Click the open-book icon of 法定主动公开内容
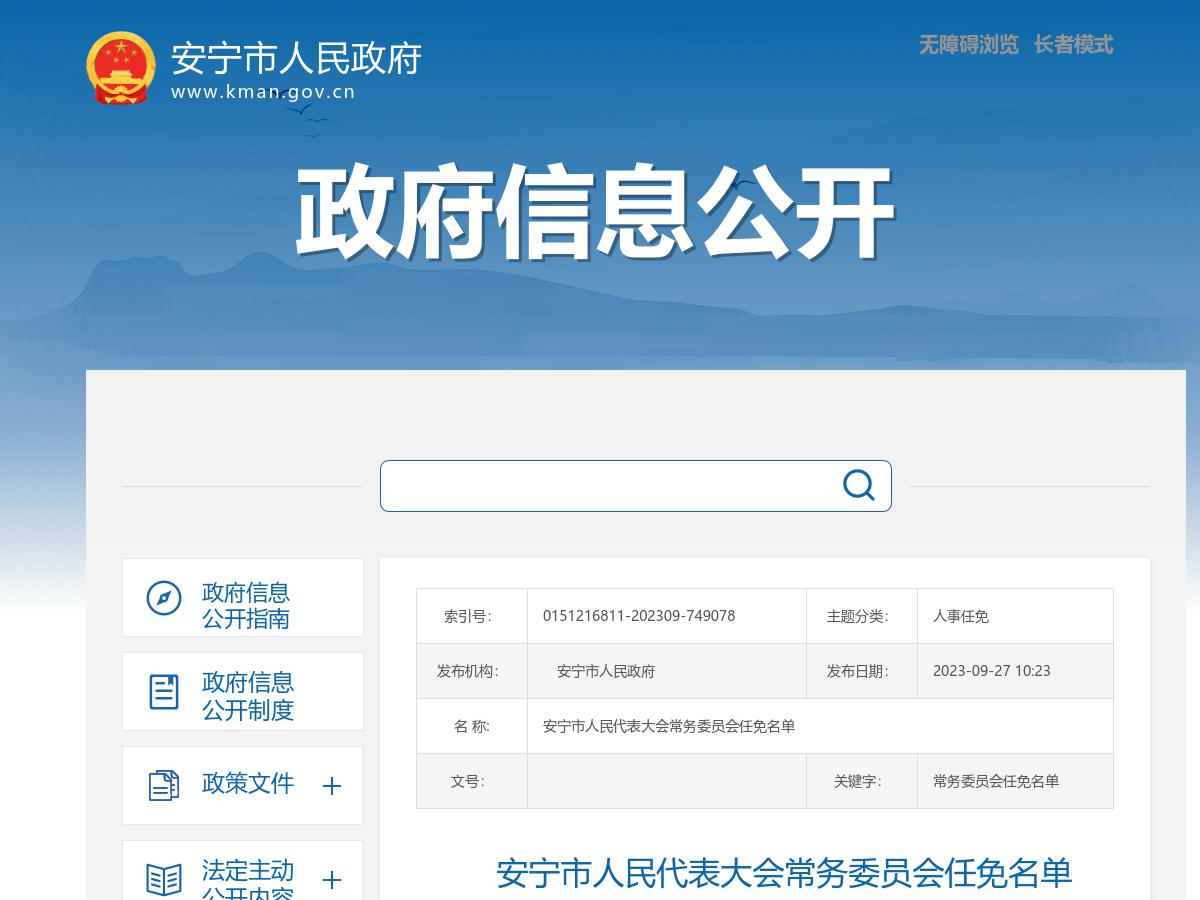The image size is (1200, 900). pos(161,877)
